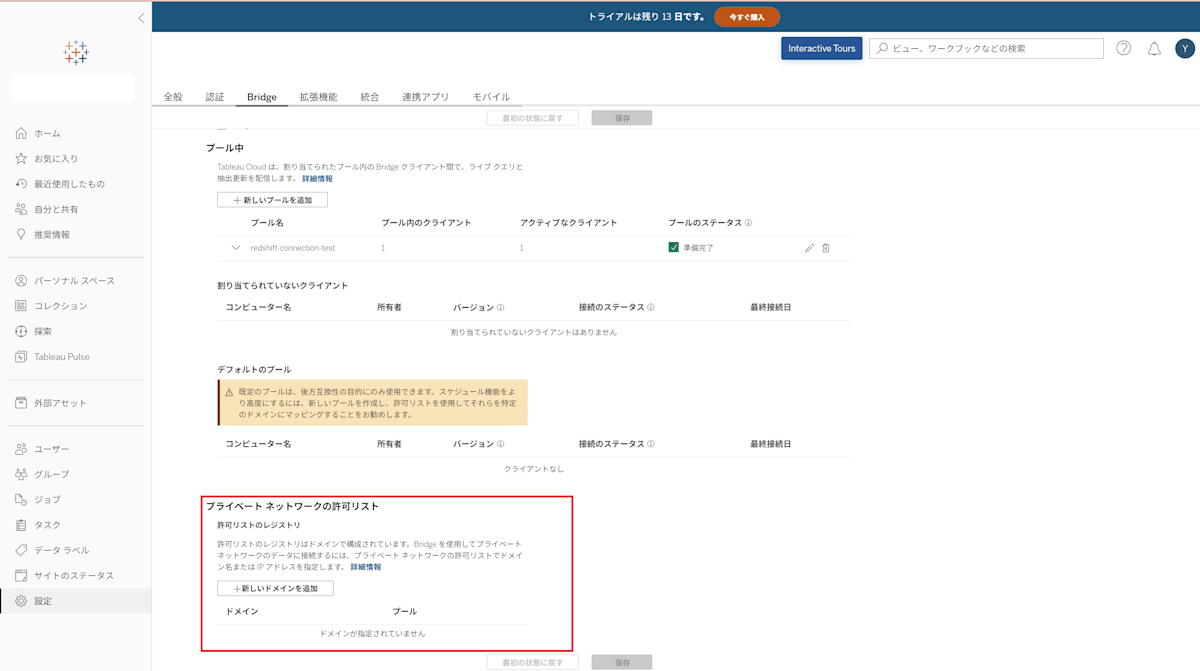Viewport: 1200px width, 671px height.
Task: Click the アクティブなクライアント column header
Action: coord(568,223)
